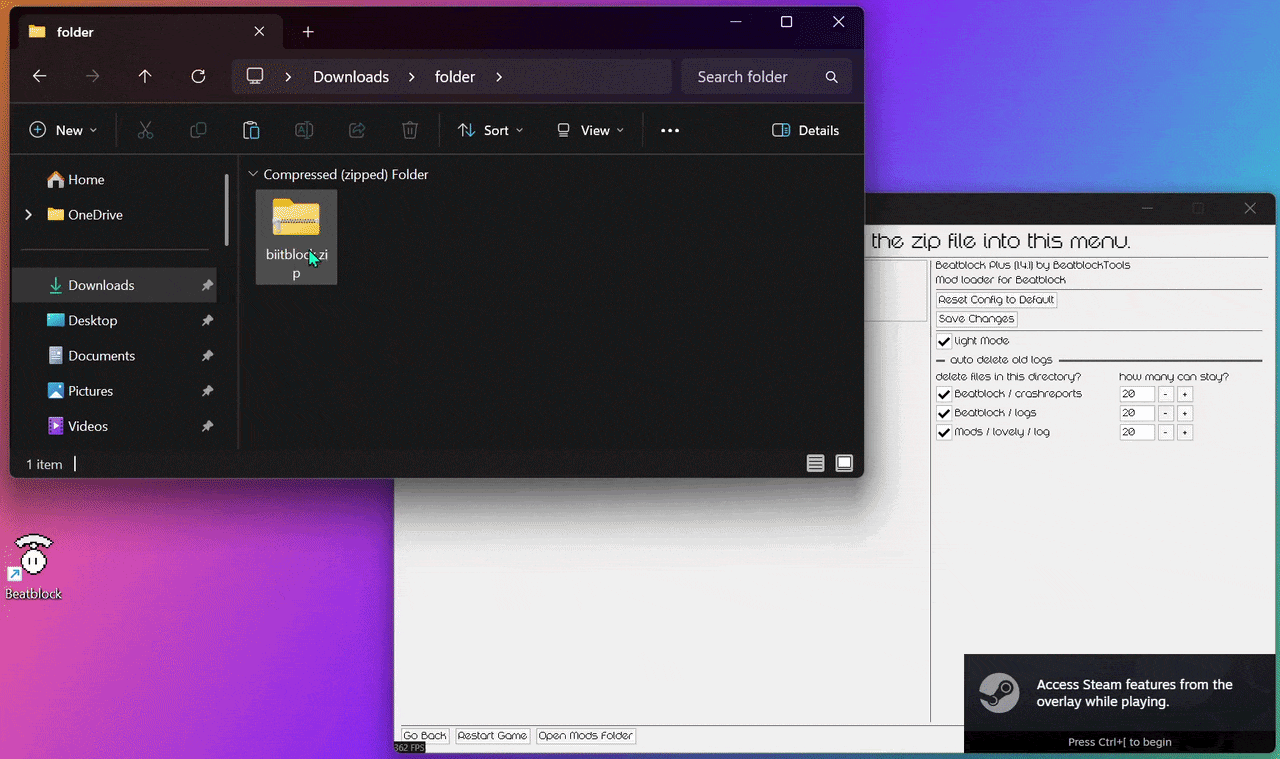
Task: Select the Beatblock desktop shortcut
Action: [x=33, y=566]
